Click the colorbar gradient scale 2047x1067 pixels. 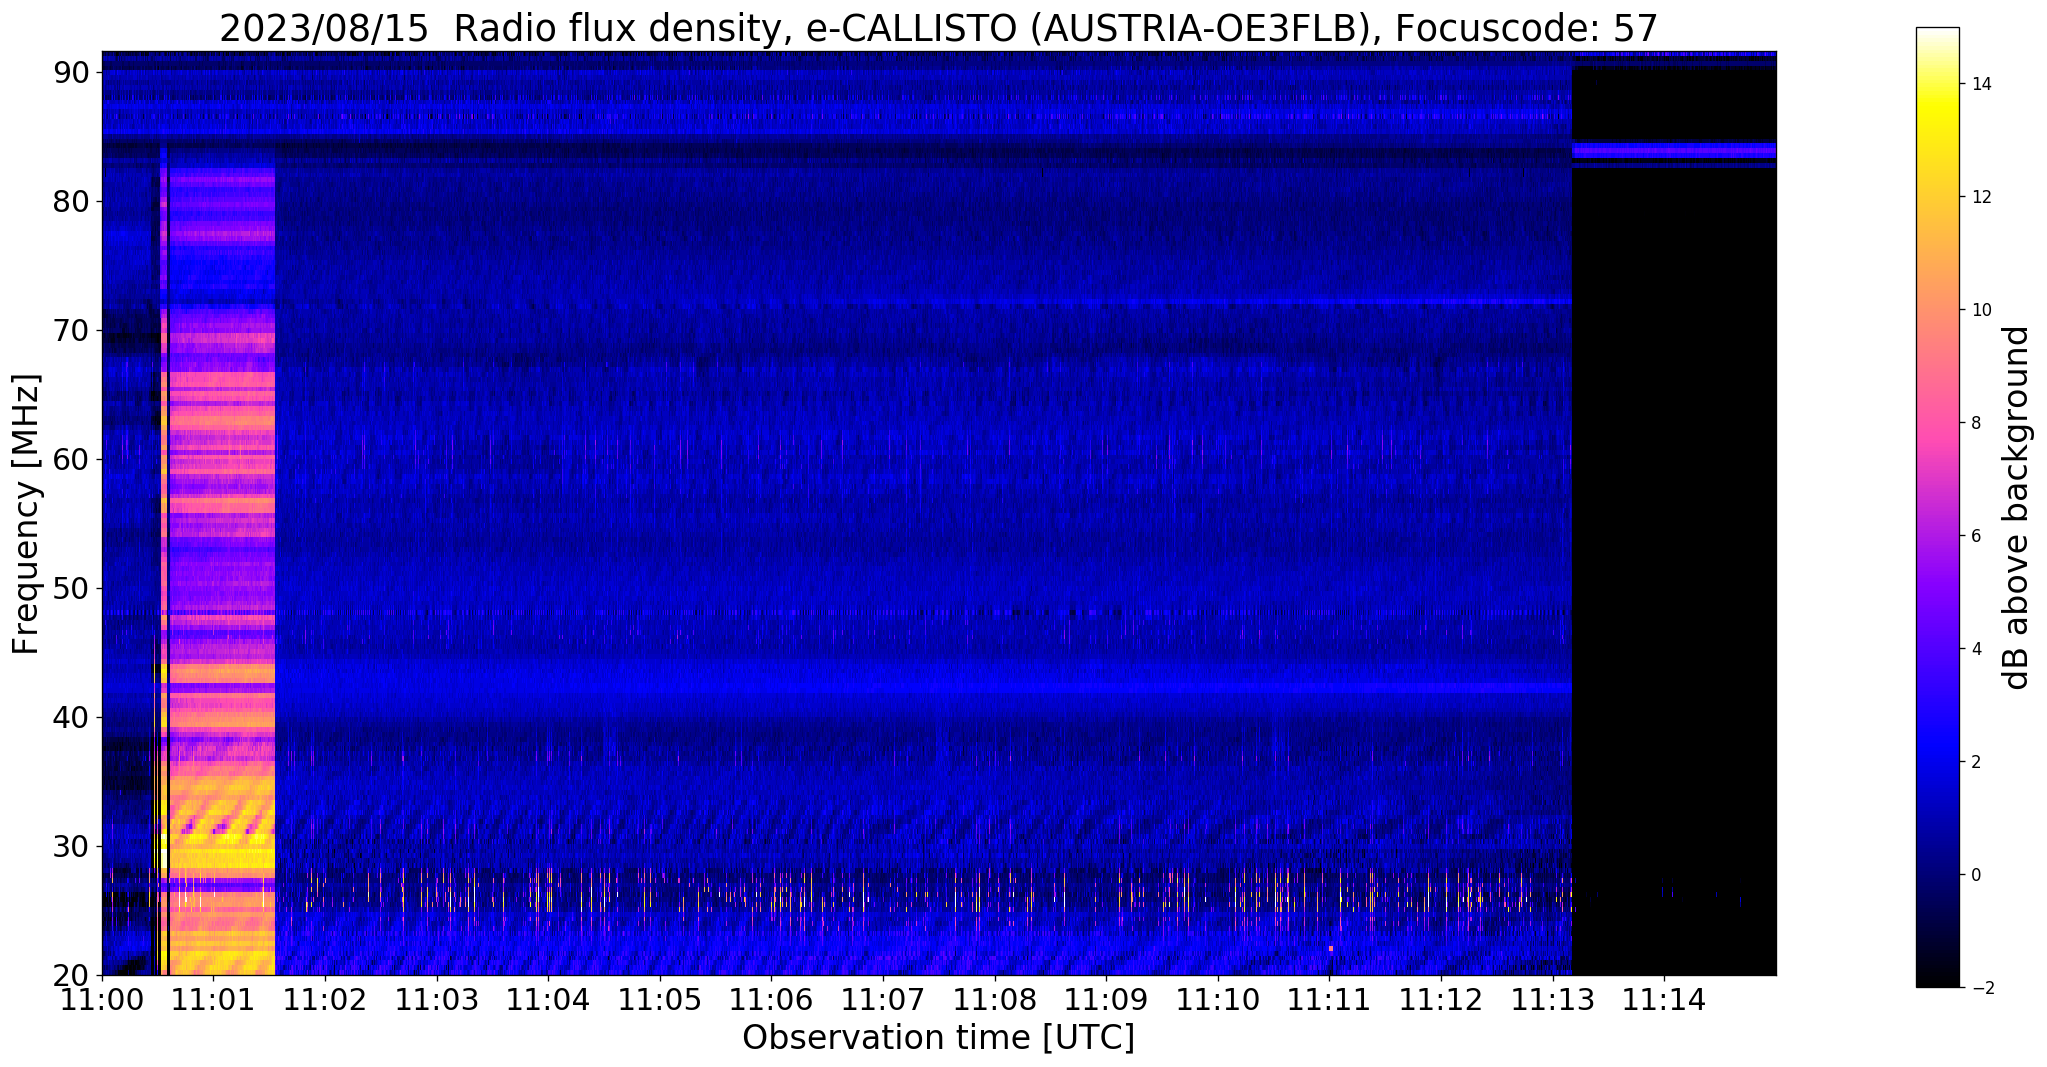pyautogui.click(x=1937, y=507)
